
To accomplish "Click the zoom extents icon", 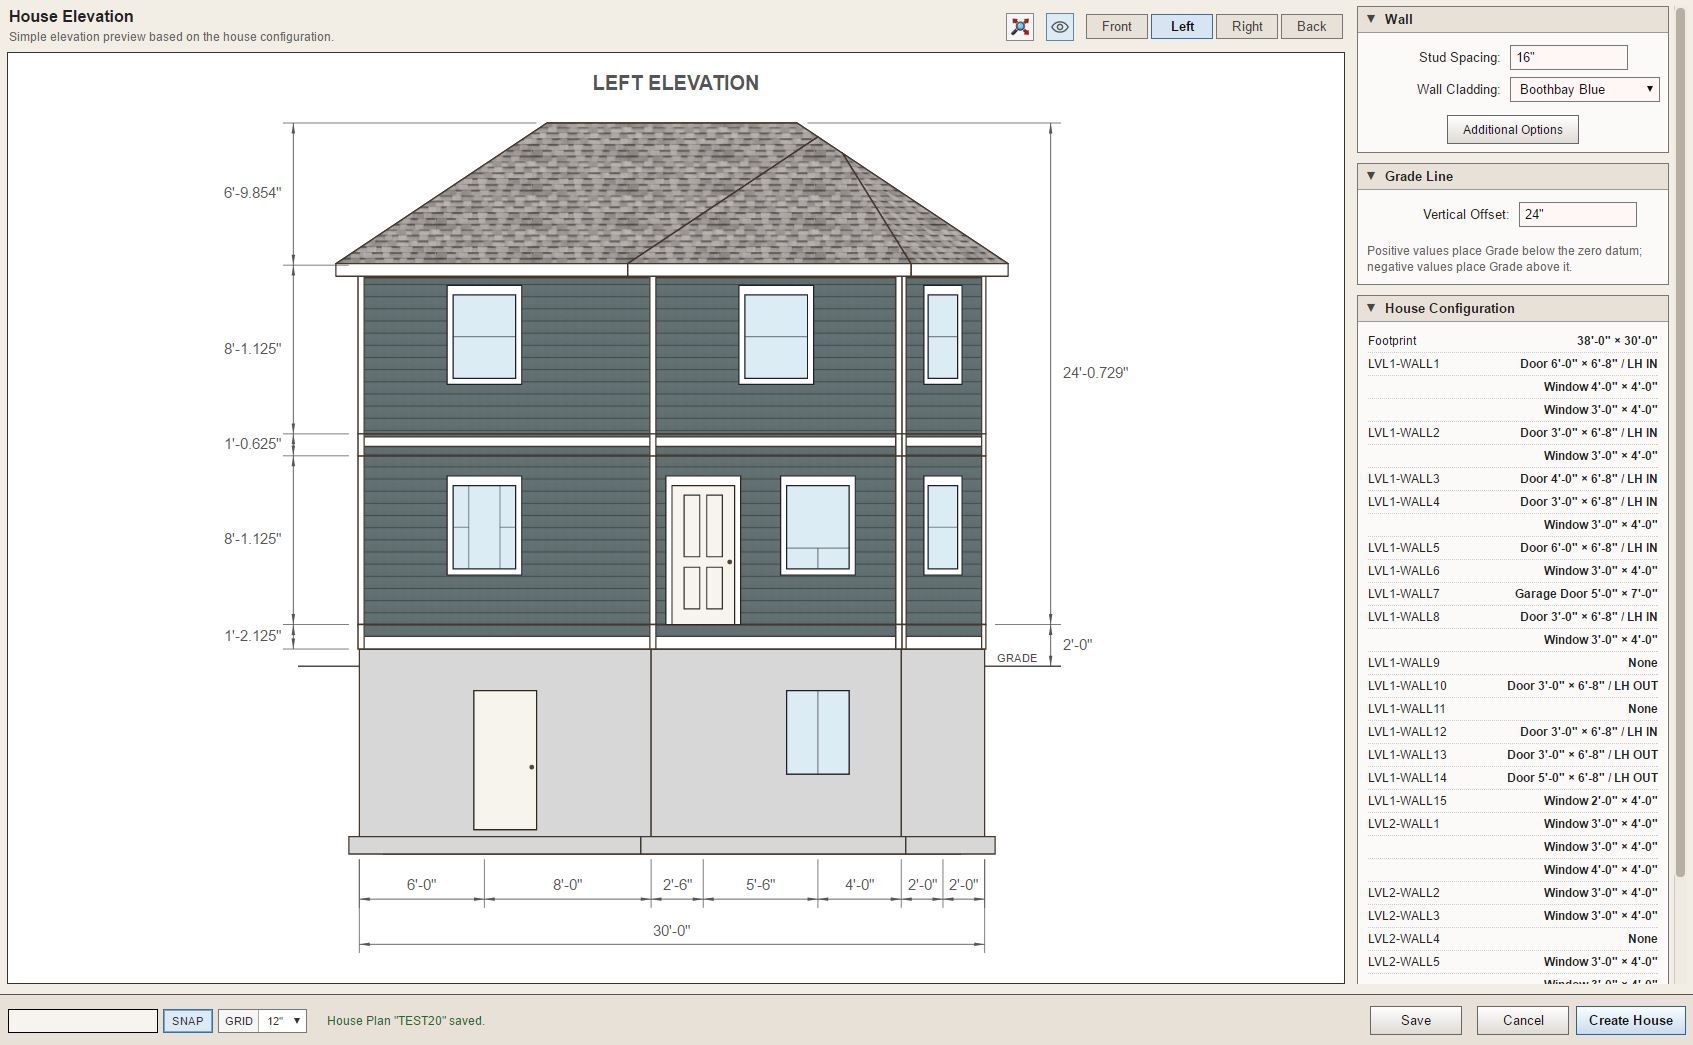I will click(1020, 27).
